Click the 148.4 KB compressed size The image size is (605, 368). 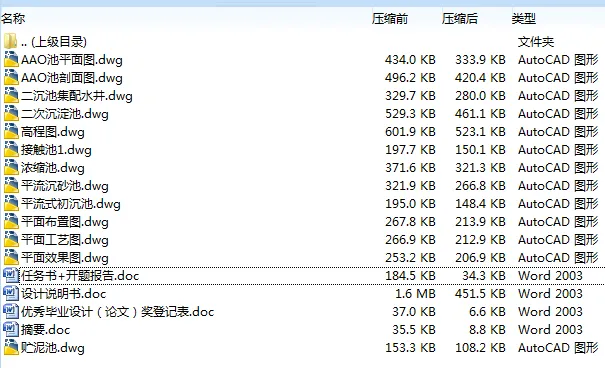tap(480, 204)
